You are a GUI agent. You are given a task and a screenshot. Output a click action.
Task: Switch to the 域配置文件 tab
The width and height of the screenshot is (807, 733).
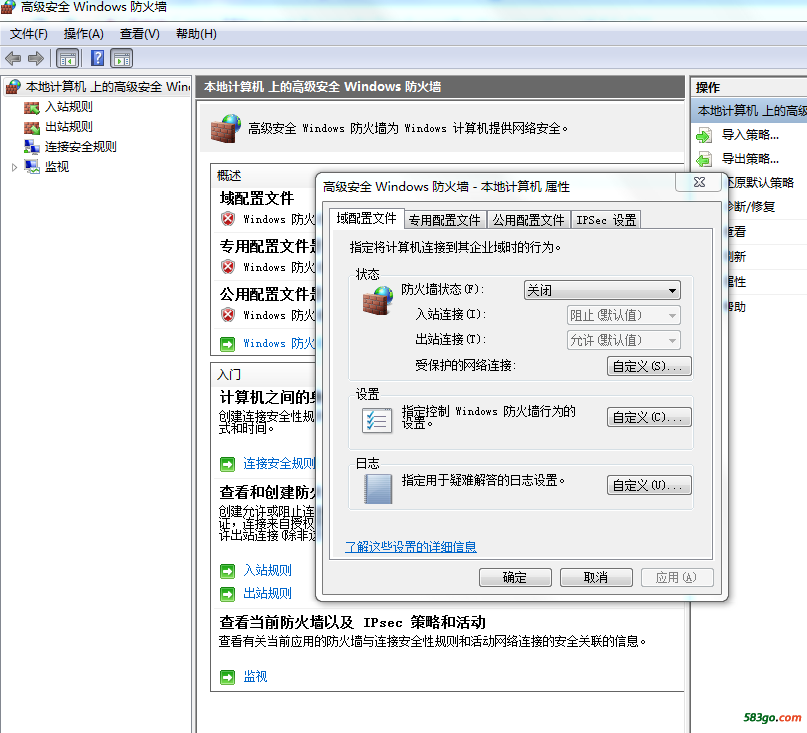point(366,219)
